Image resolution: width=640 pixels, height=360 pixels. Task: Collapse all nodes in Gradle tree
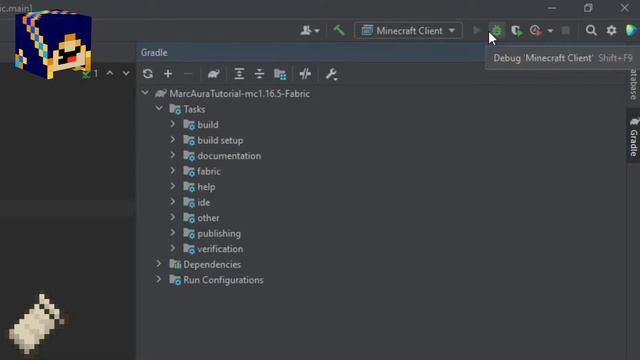point(259,74)
